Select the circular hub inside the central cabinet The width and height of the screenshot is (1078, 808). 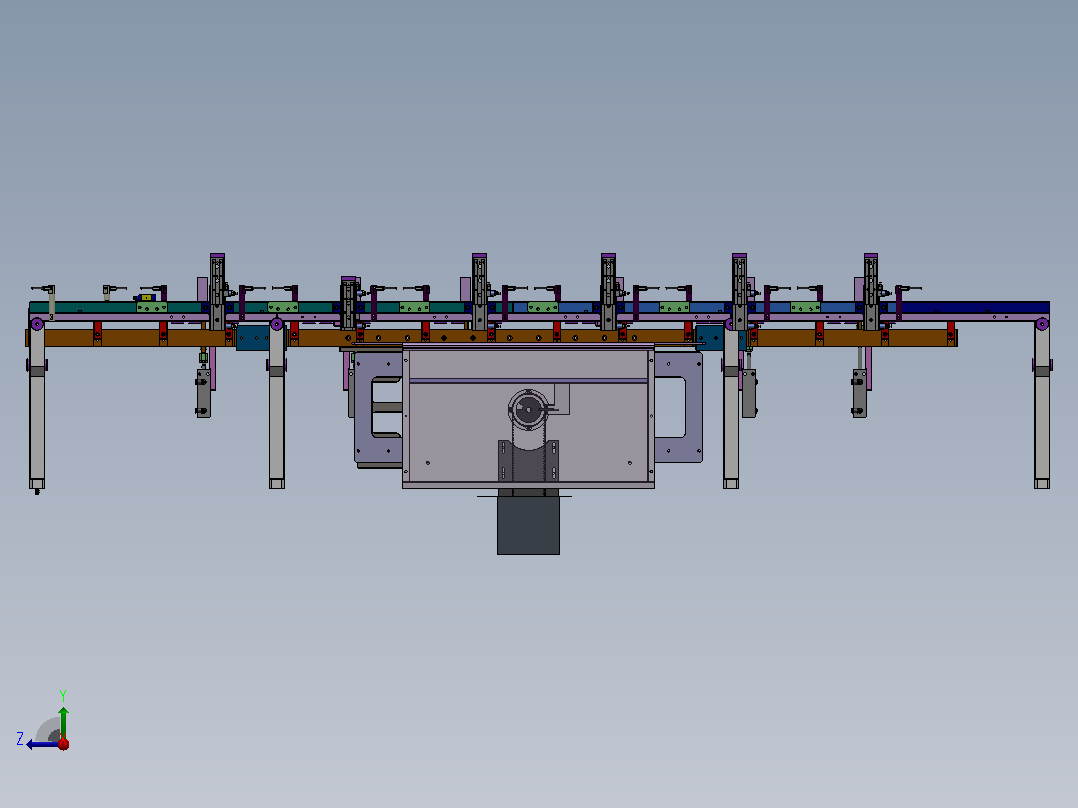pos(528,411)
